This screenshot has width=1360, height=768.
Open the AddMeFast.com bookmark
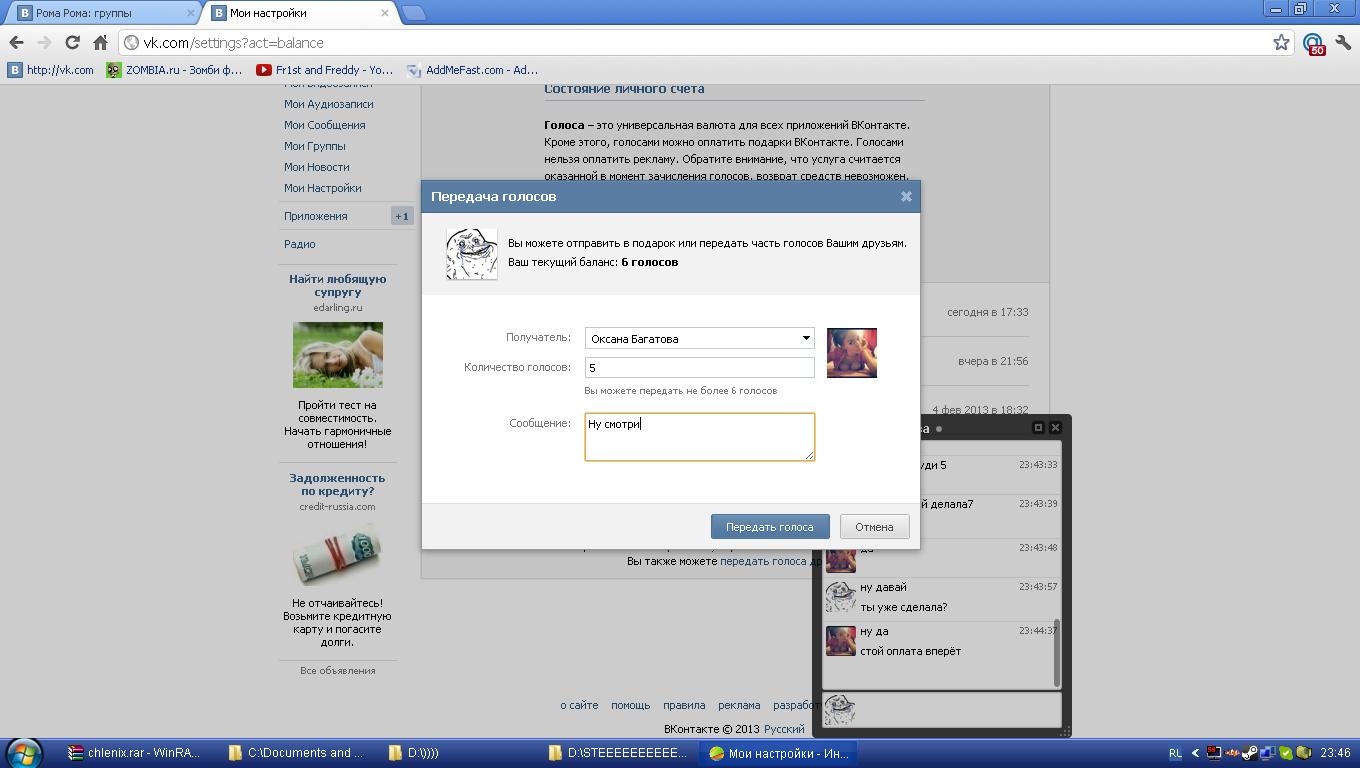[473, 70]
